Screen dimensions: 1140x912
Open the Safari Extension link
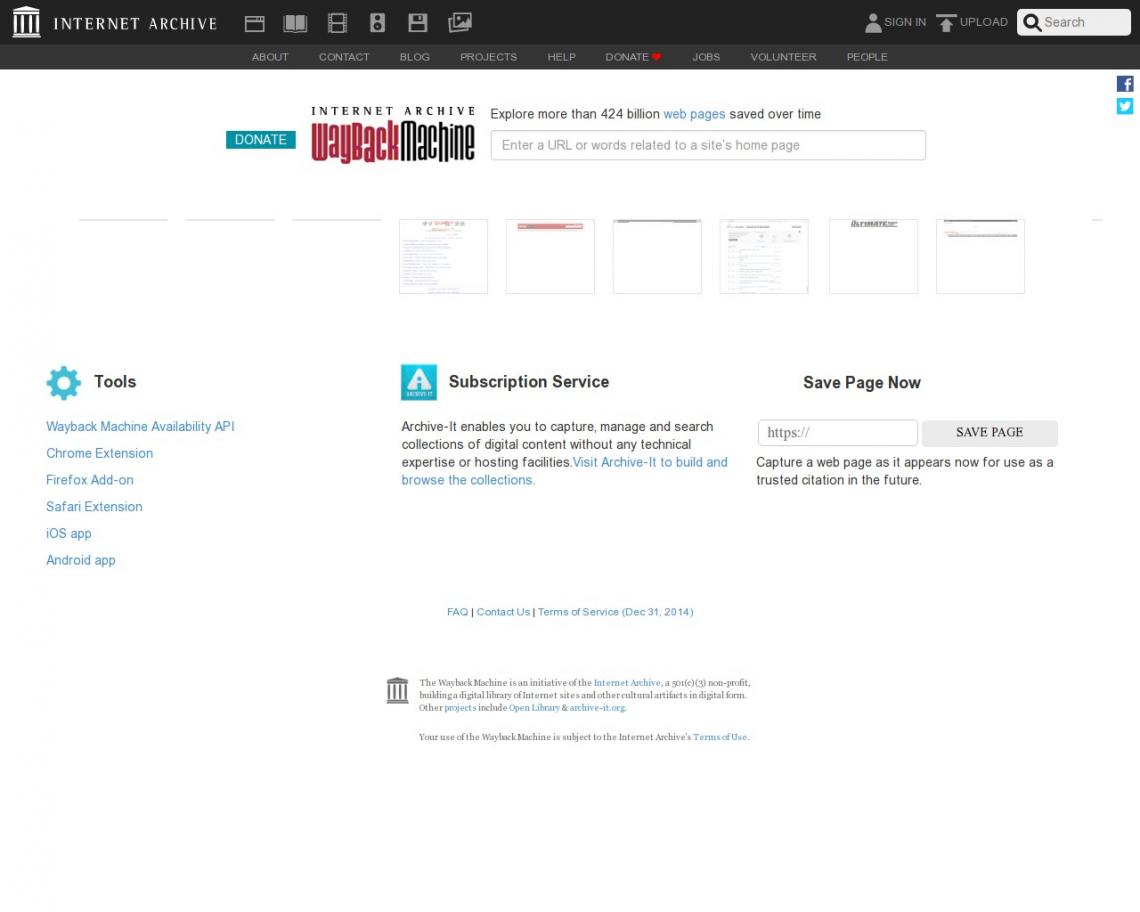pyautogui.click(x=95, y=507)
